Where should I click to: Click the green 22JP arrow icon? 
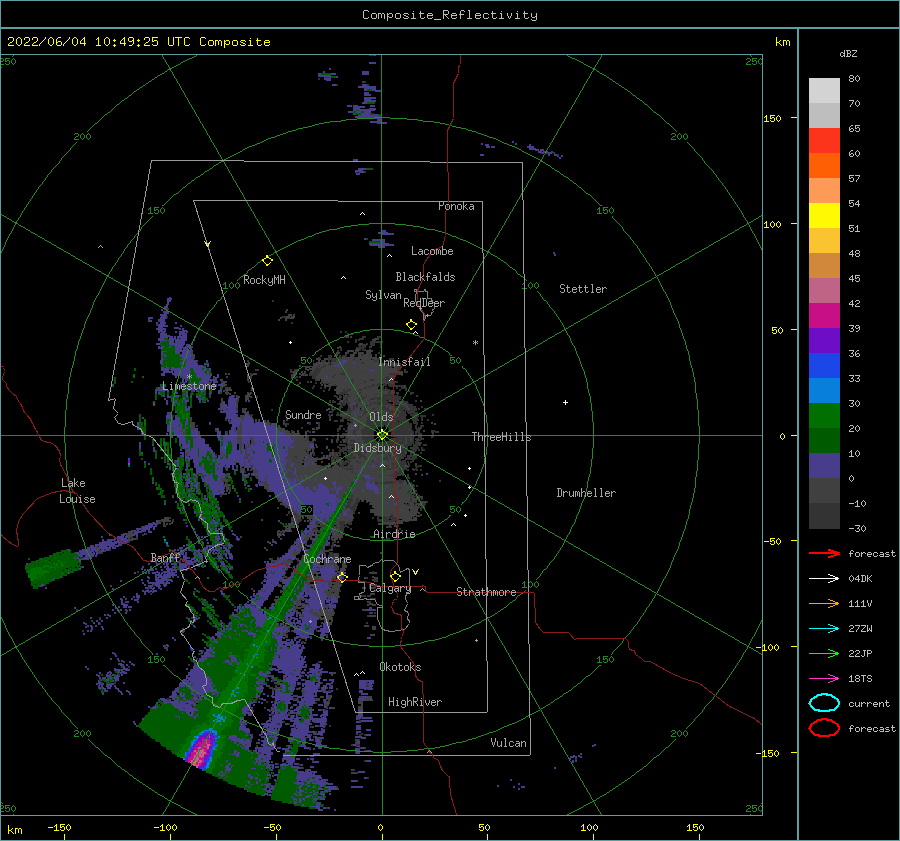pyautogui.click(x=824, y=653)
